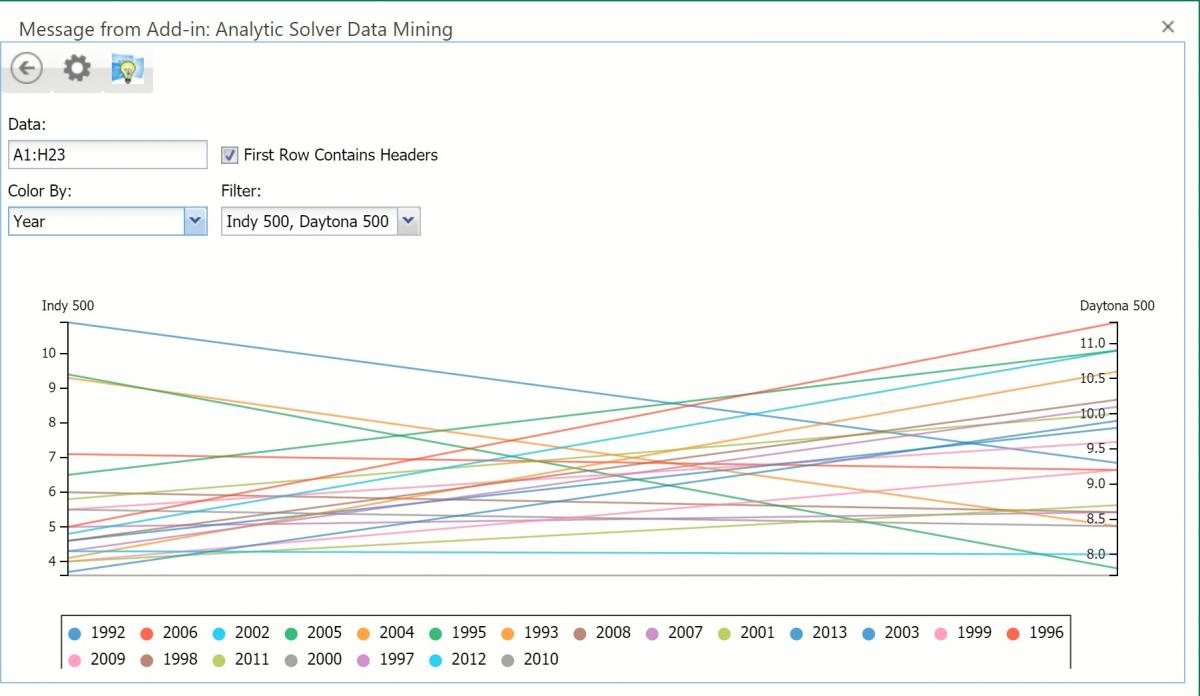Select the 2010 legend entry dot
This screenshot has width=1200, height=696.
click(x=508, y=660)
